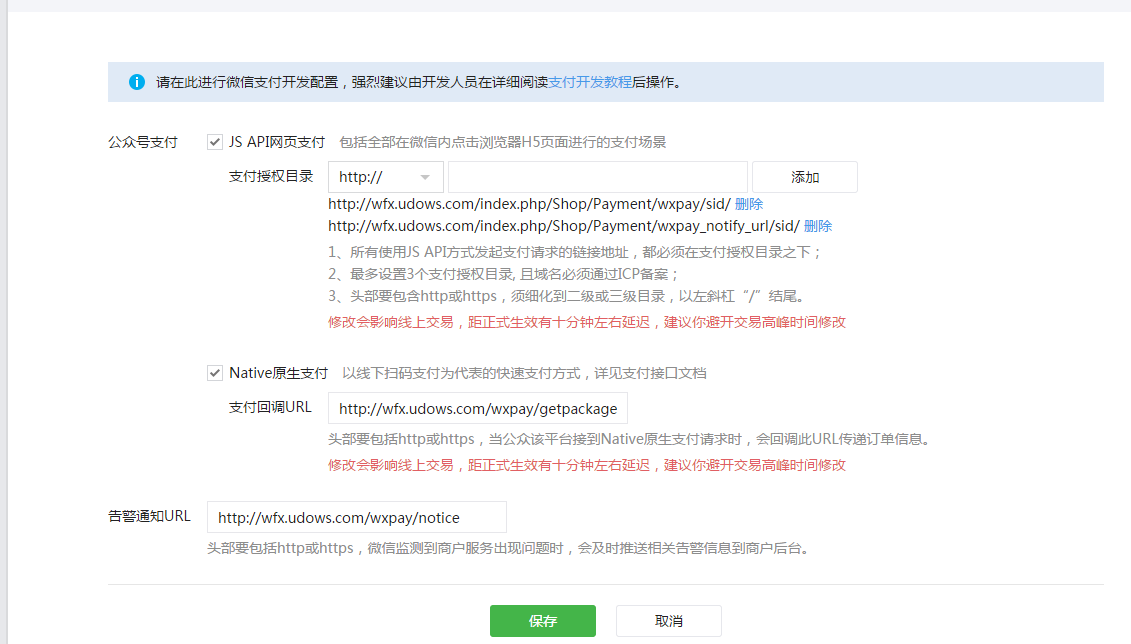Click the blue info icon in the banner
1131x644 pixels.
[137, 82]
